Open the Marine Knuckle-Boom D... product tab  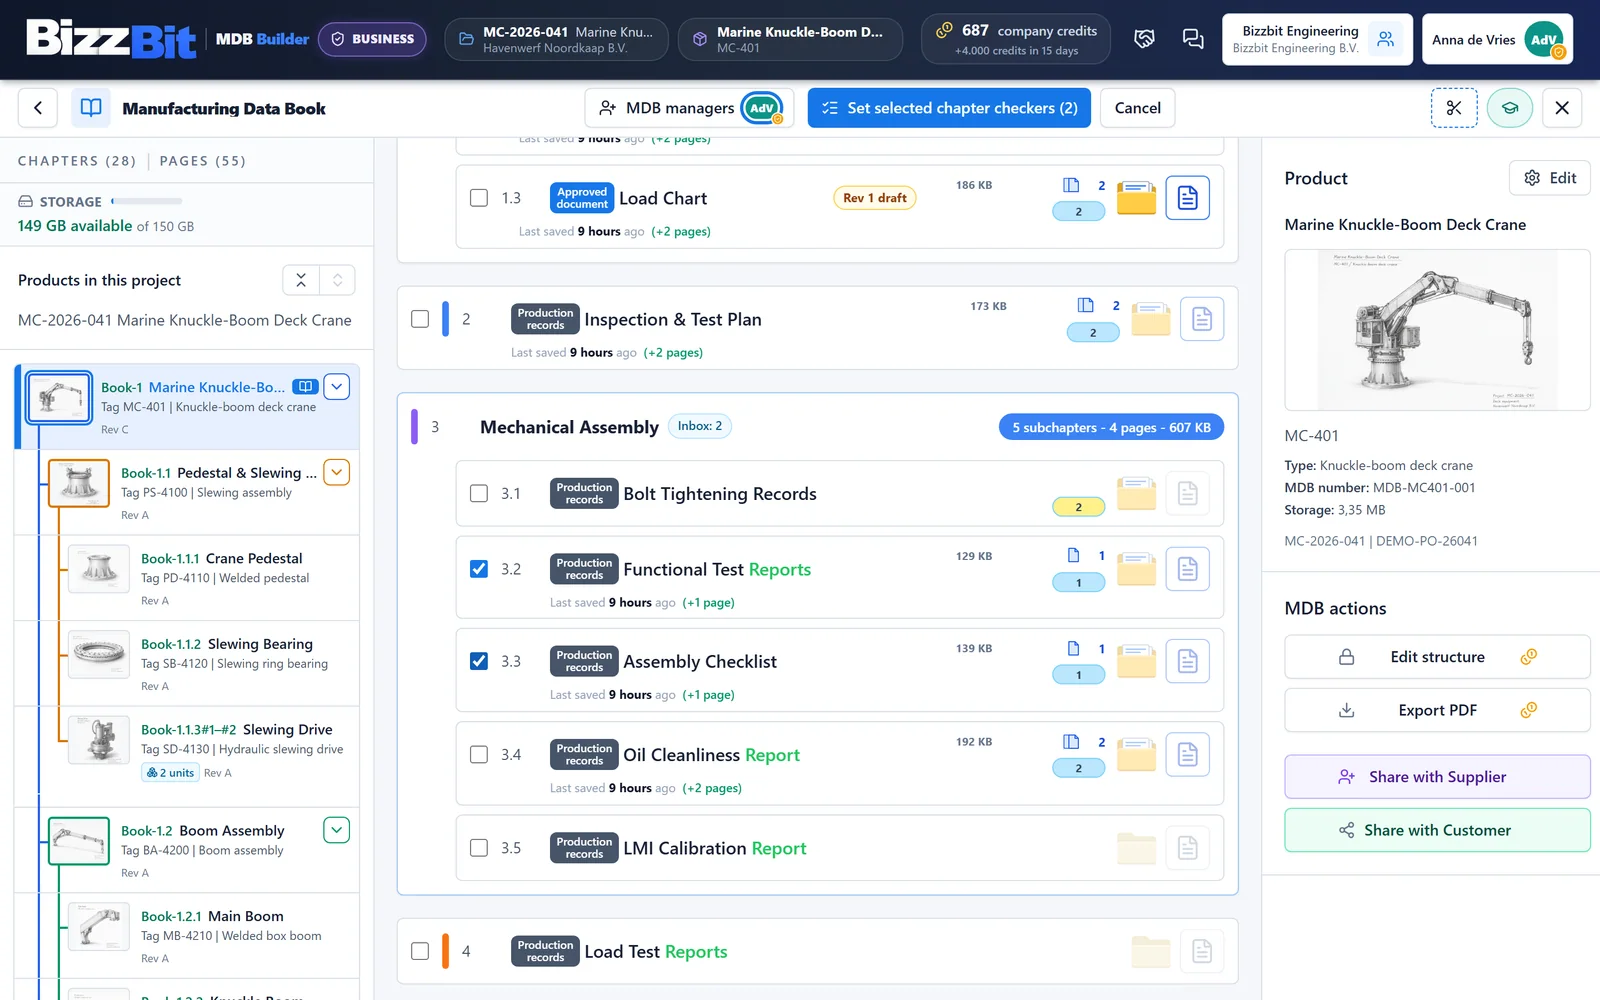pyautogui.click(x=790, y=39)
